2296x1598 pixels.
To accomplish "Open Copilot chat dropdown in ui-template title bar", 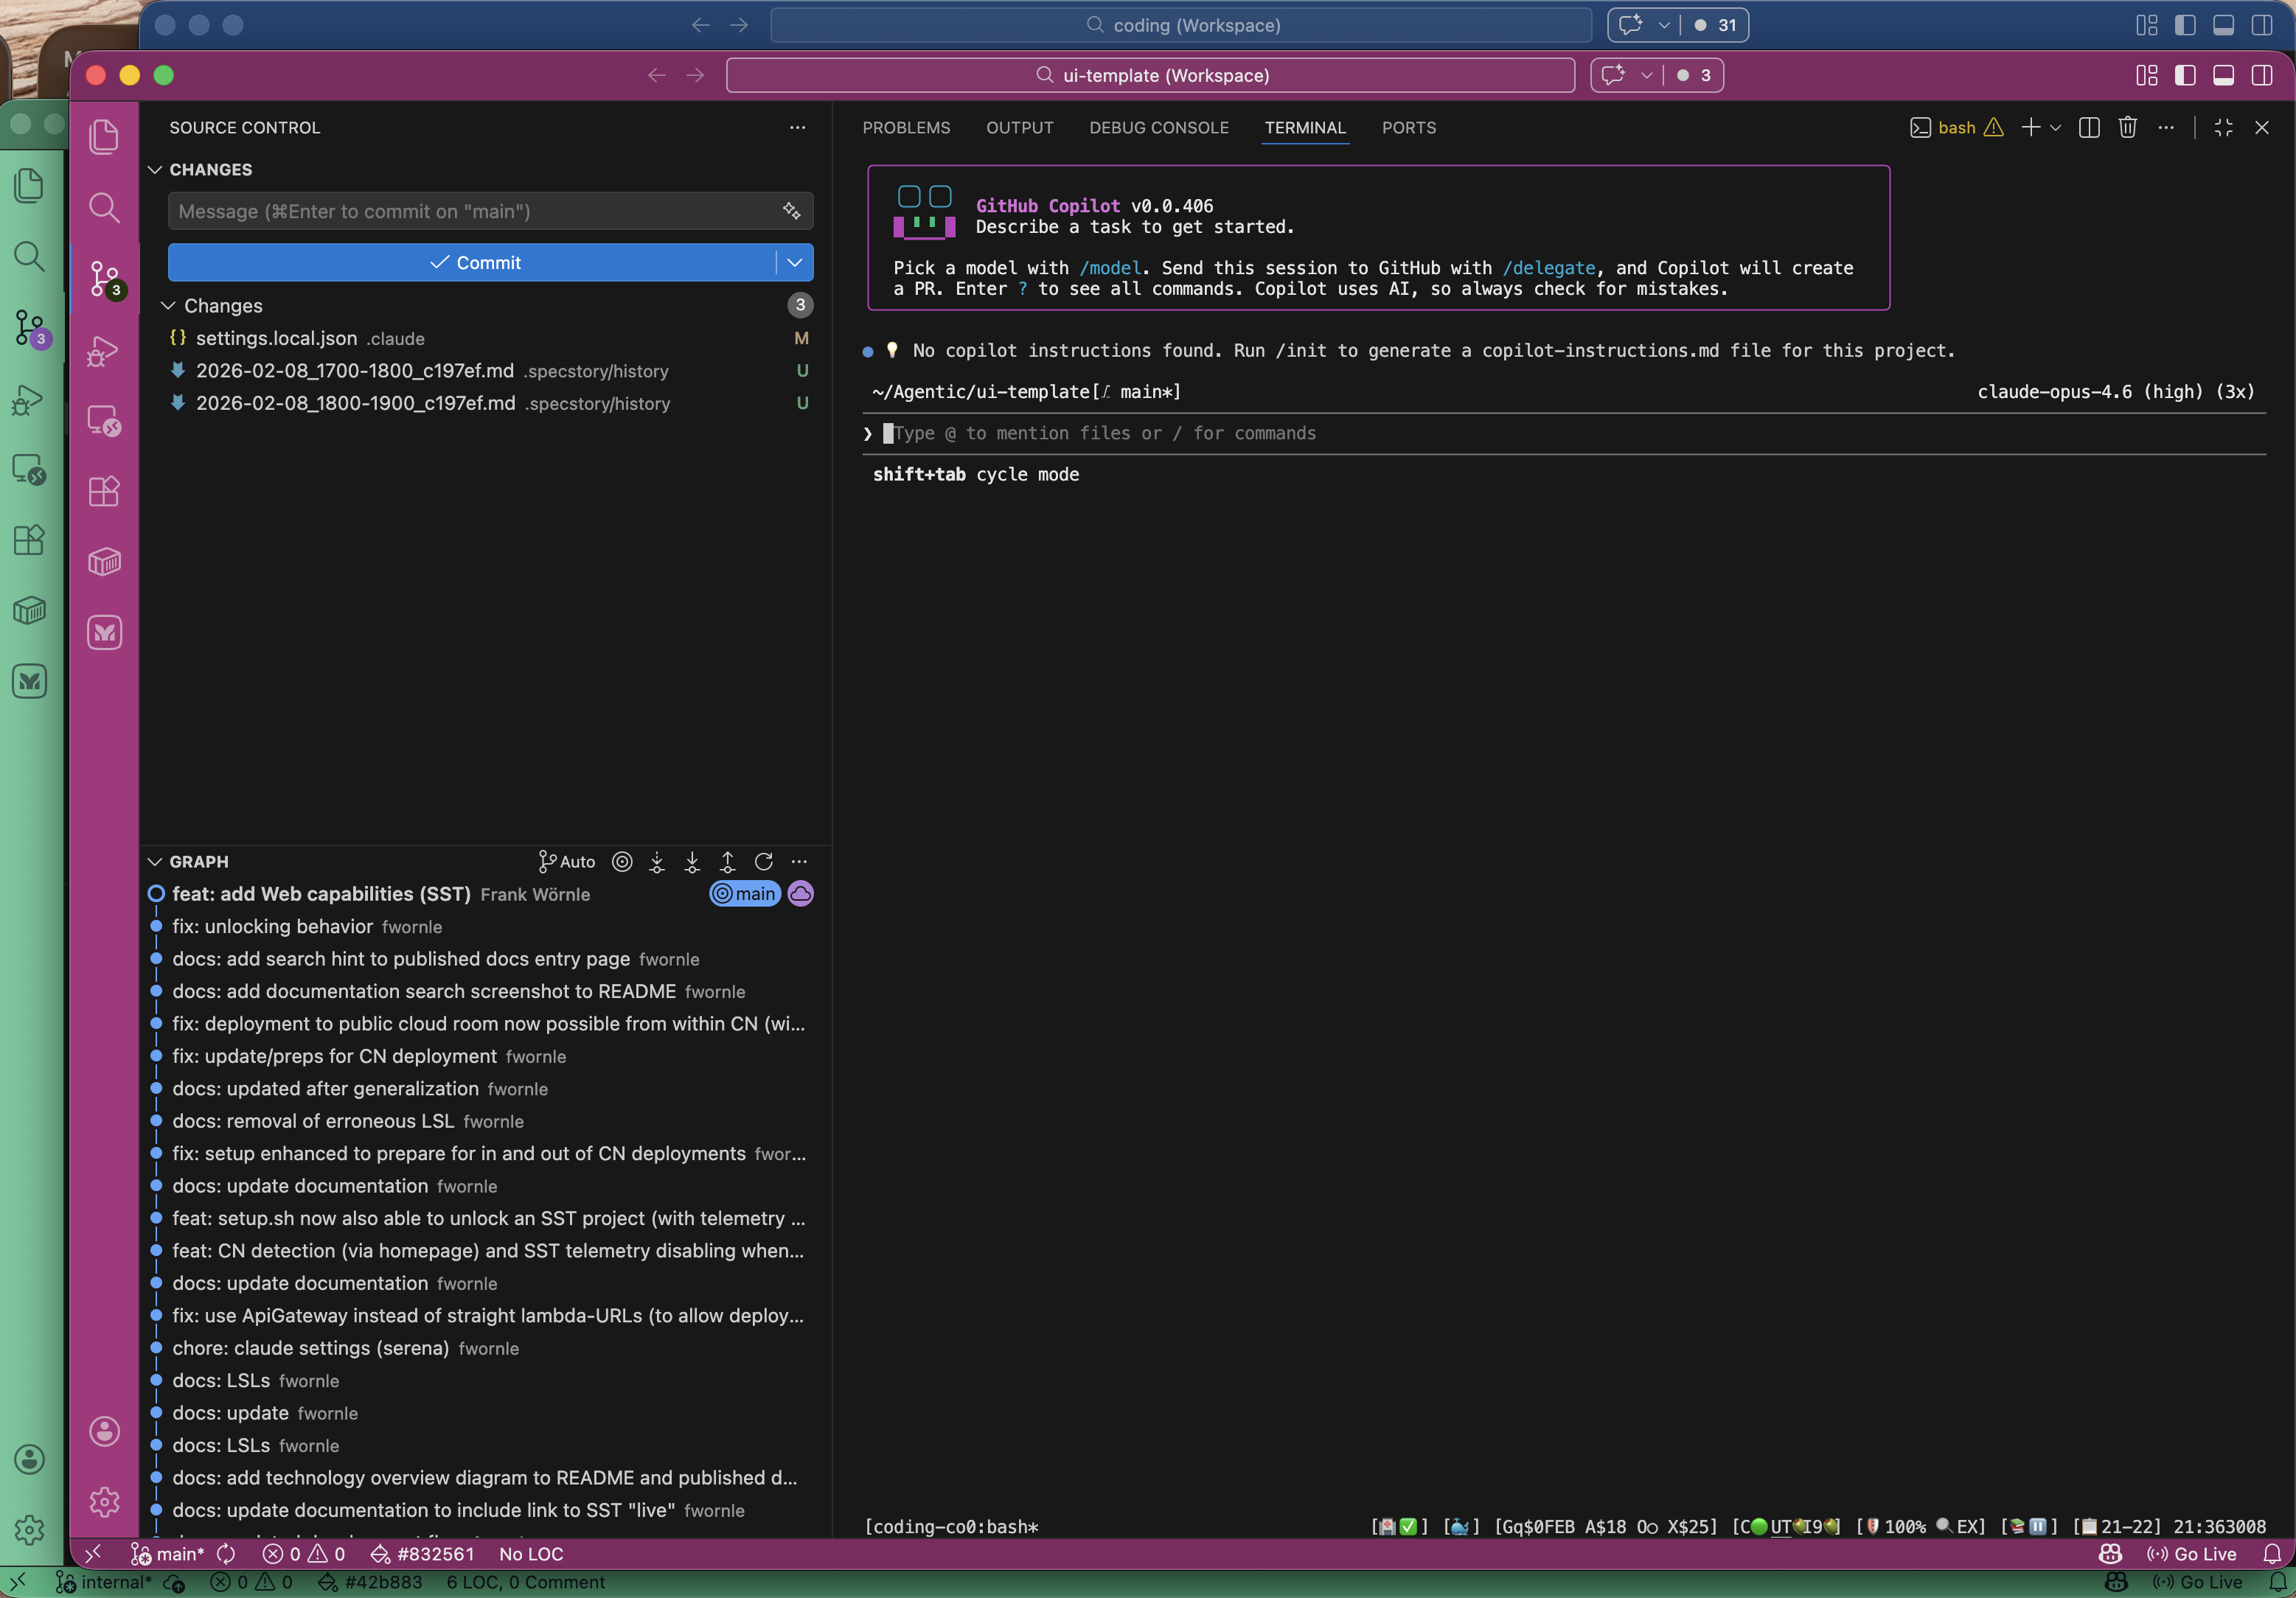I will click(1646, 75).
